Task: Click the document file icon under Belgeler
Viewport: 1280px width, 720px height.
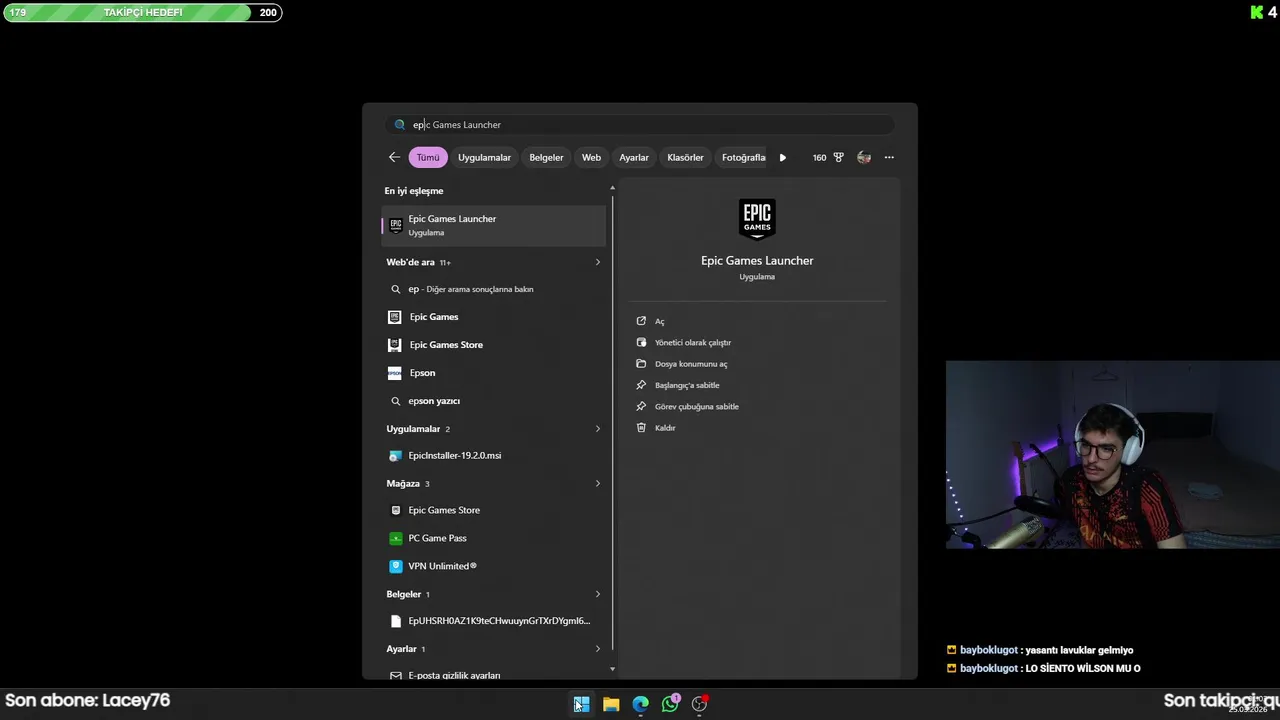Action: [395, 621]
